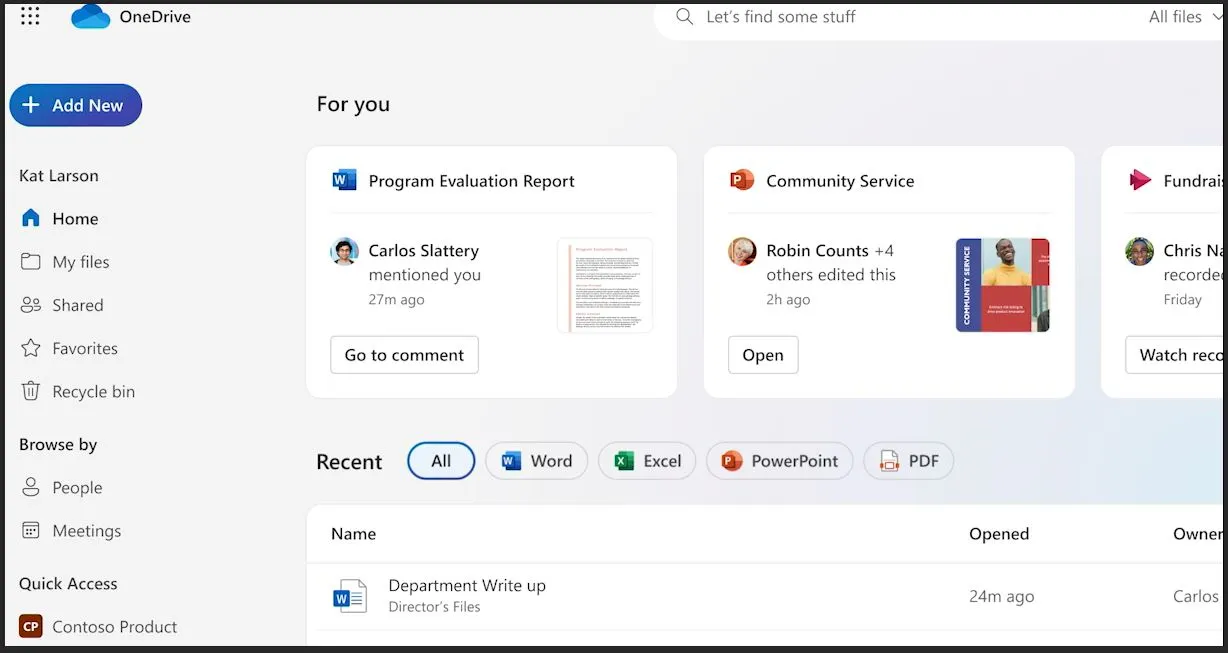Click the Community Service slide thumbnail
Viewport: 1228px width, 653px height.
[x=1003, y=285]
